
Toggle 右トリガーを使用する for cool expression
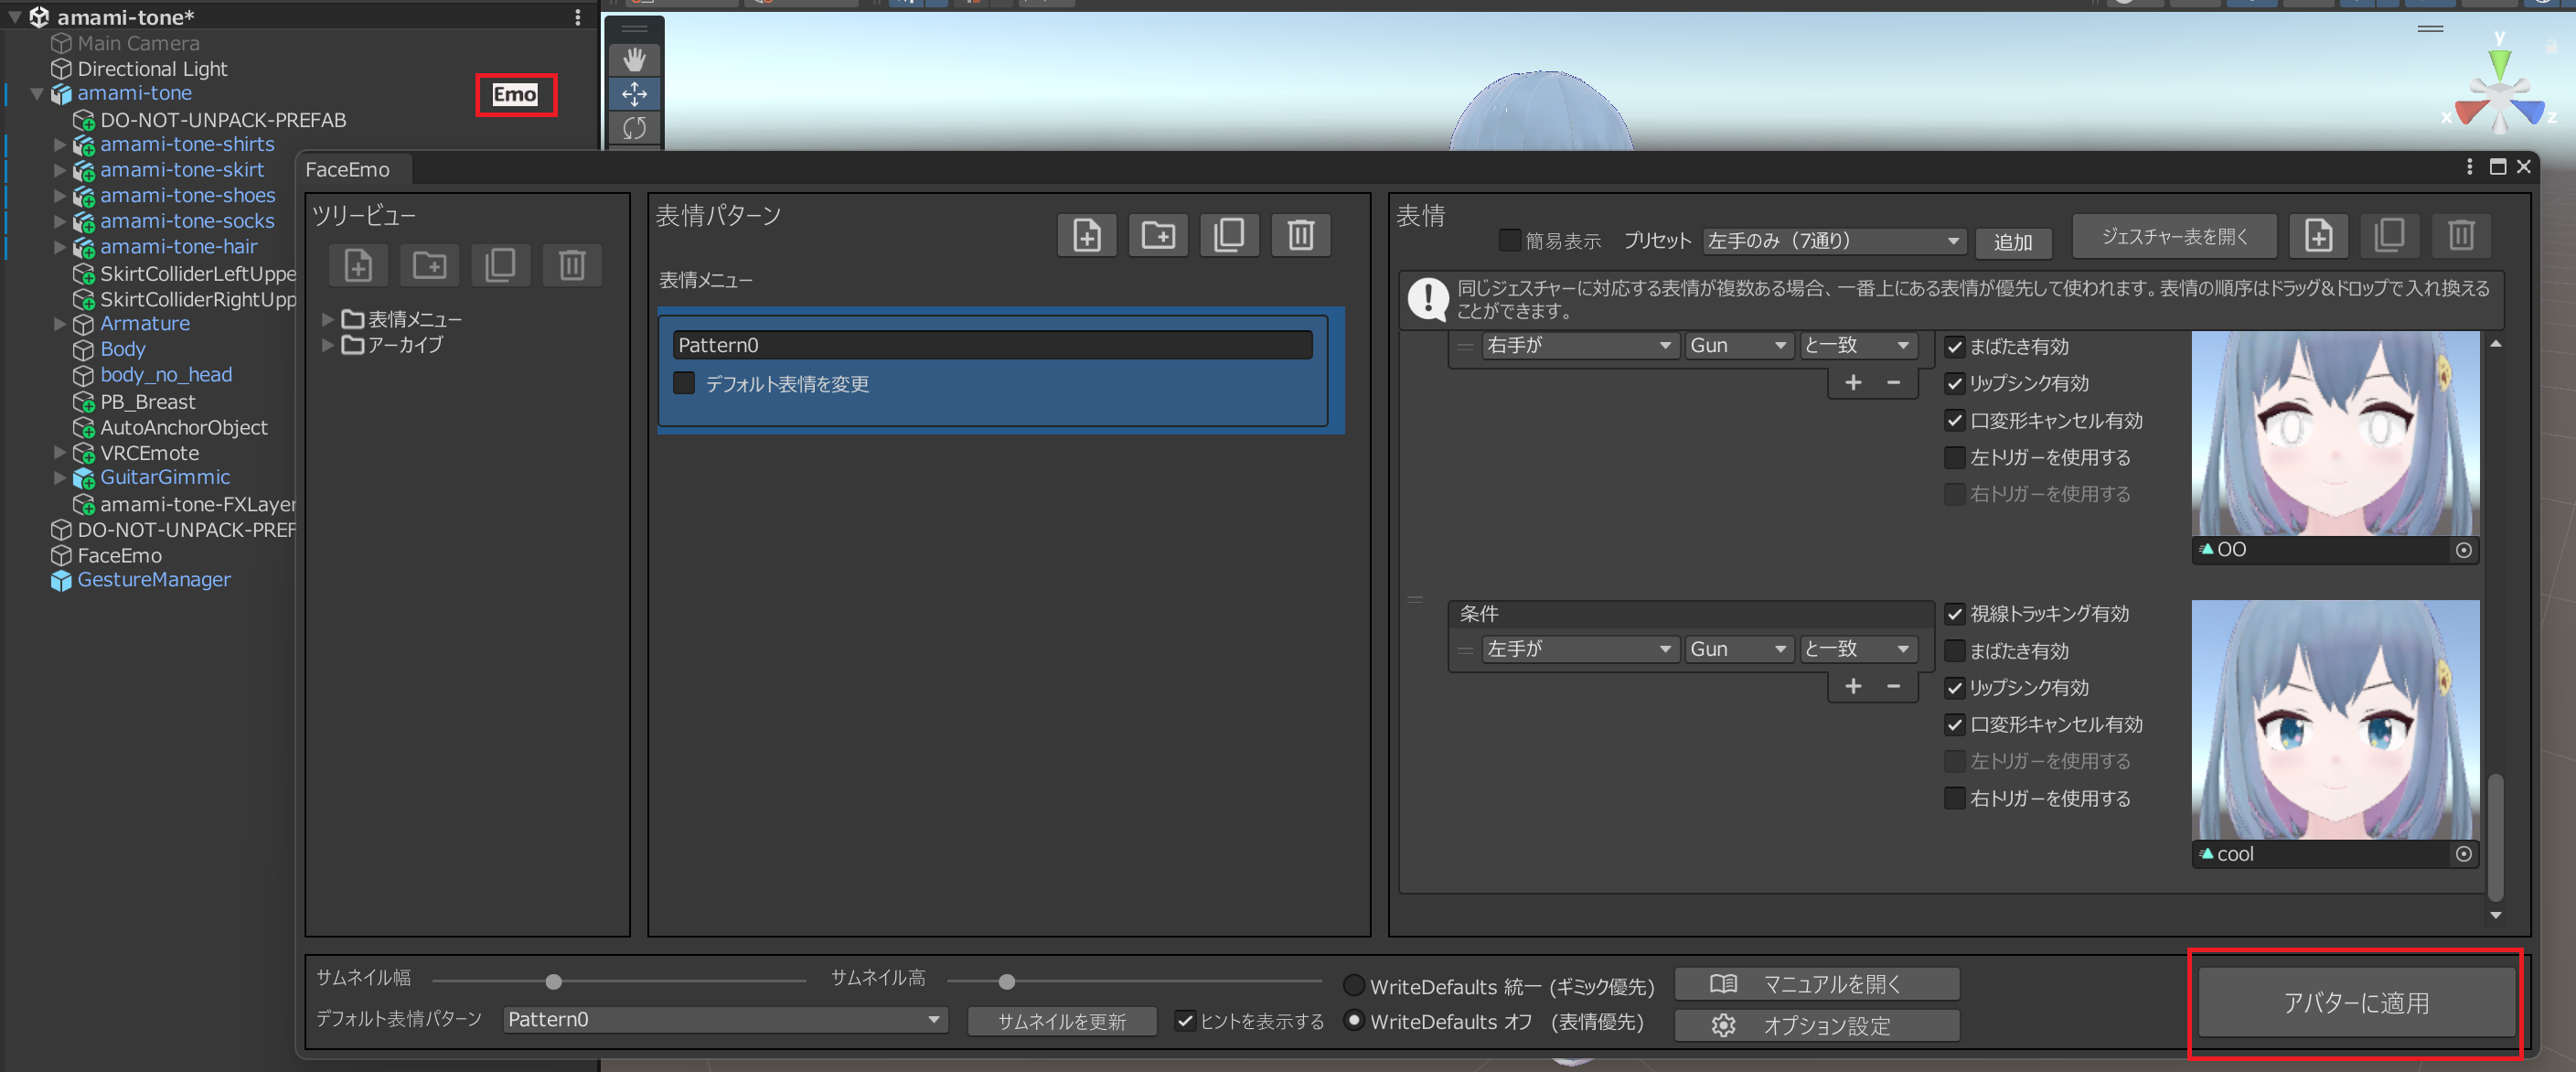pos(1955,799)
